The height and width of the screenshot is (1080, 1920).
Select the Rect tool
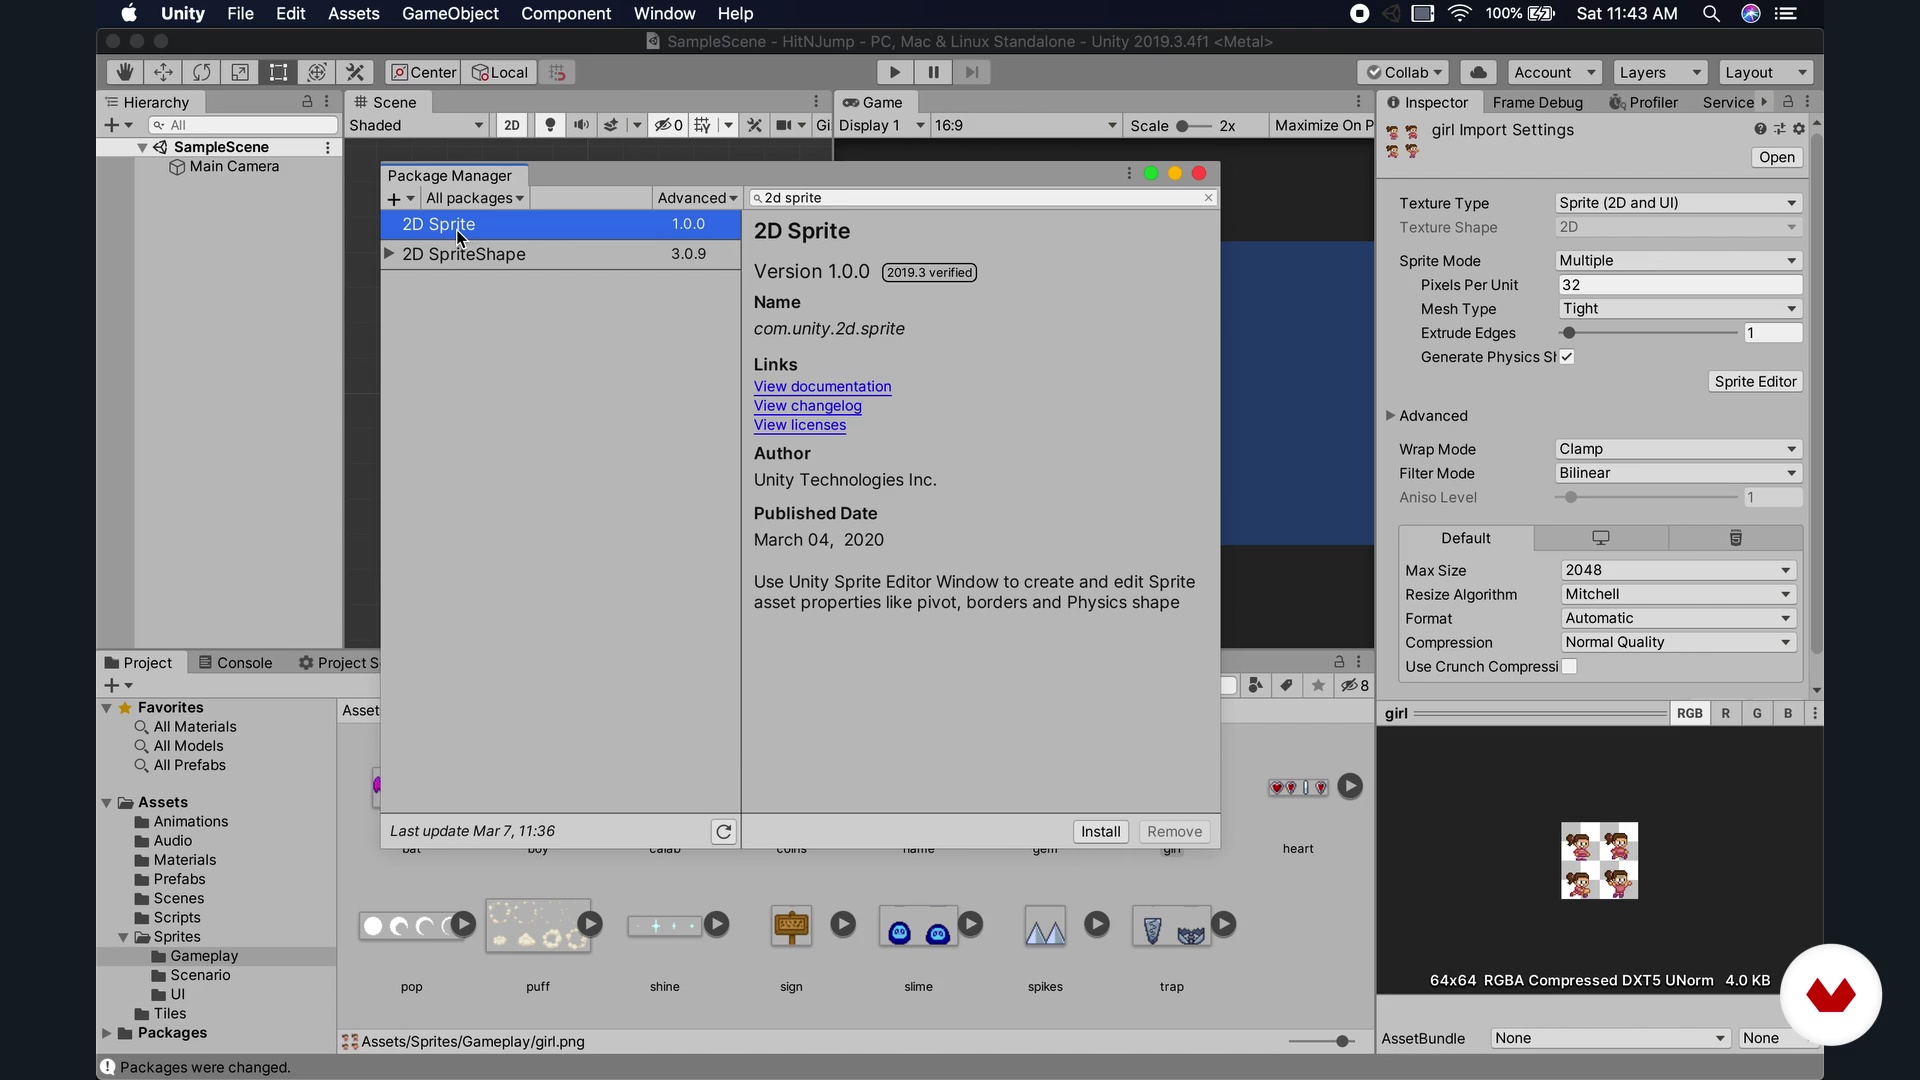point(278,72)
